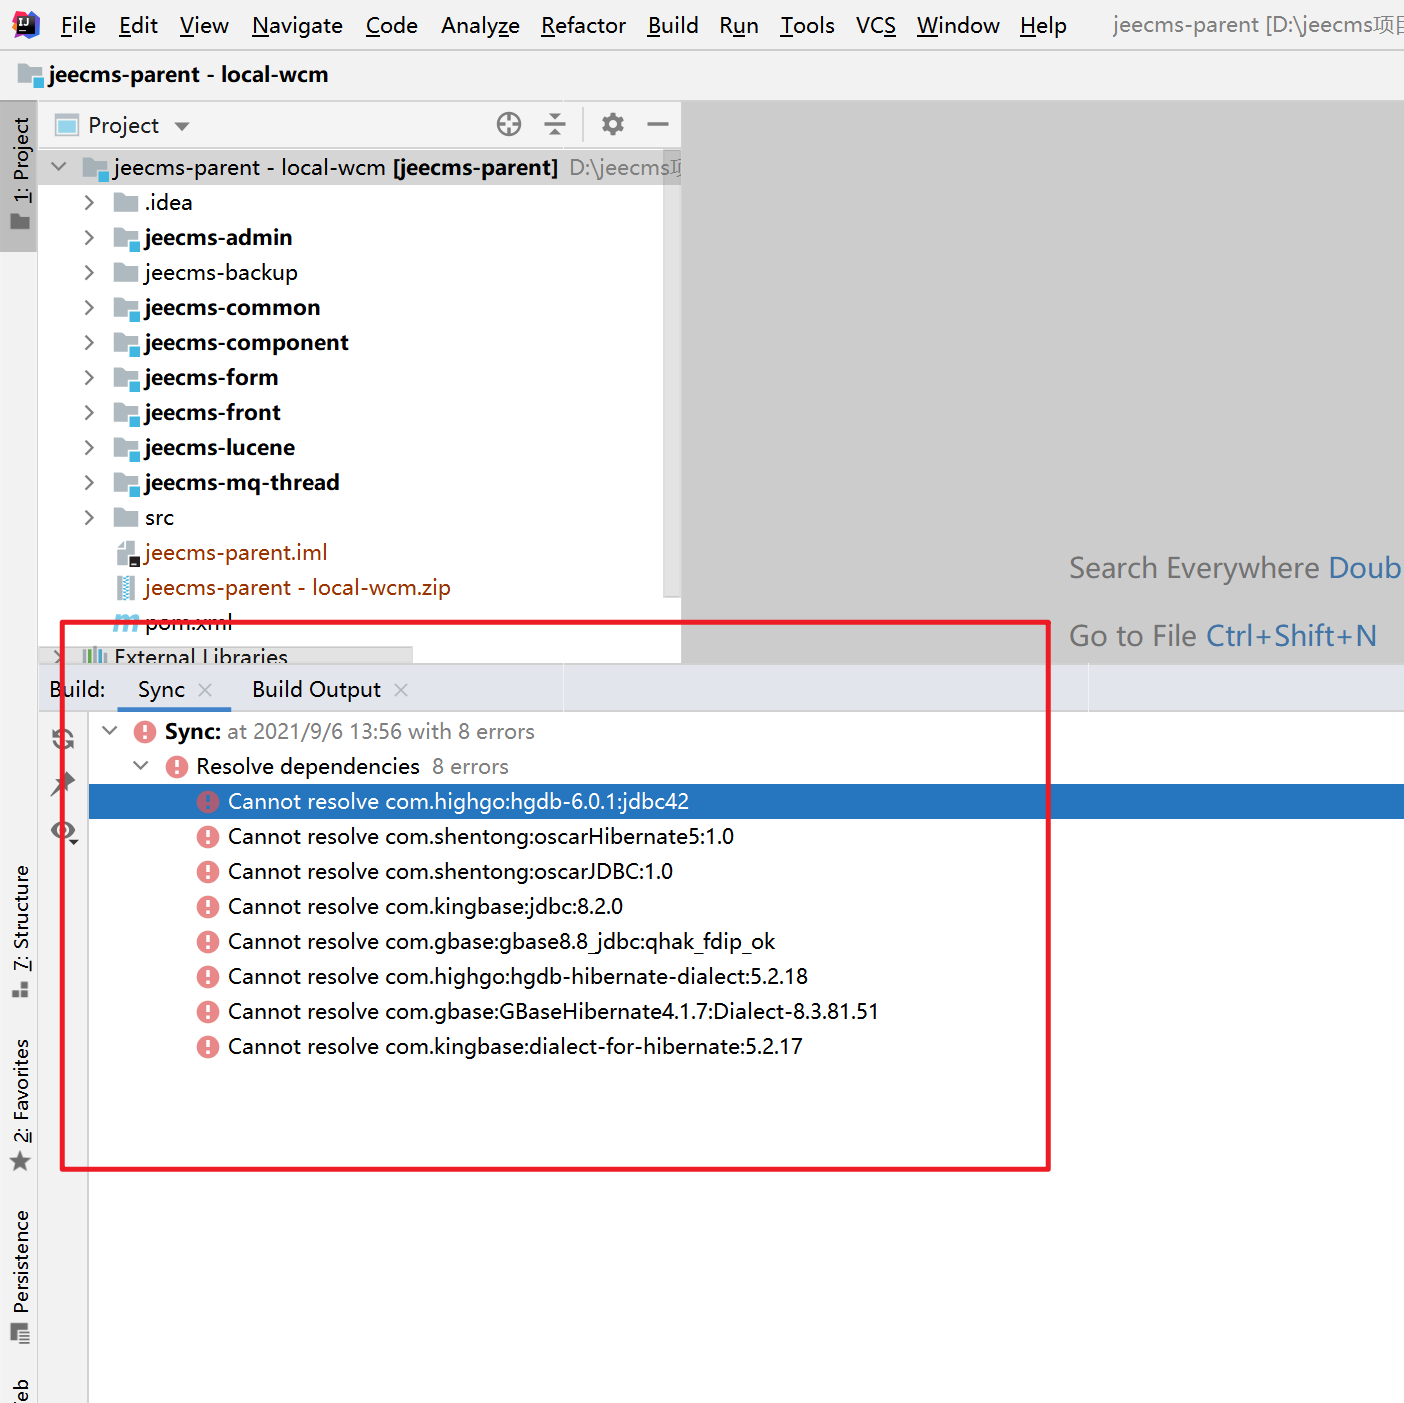Click the root project folder icon
This screenshot has height=1403, width=1404.
pos(95,168)
